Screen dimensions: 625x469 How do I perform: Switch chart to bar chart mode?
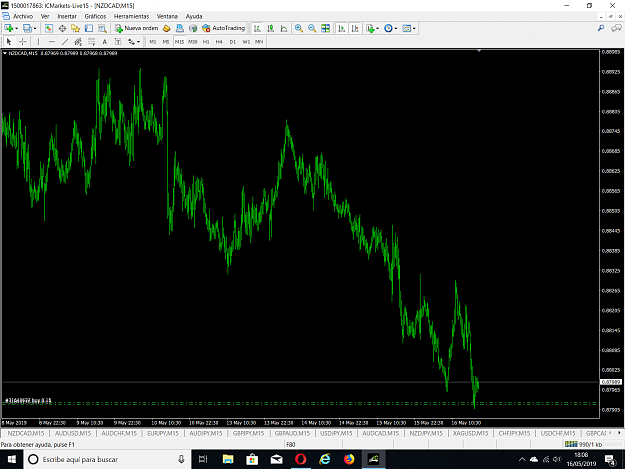[x=257, y=28]
